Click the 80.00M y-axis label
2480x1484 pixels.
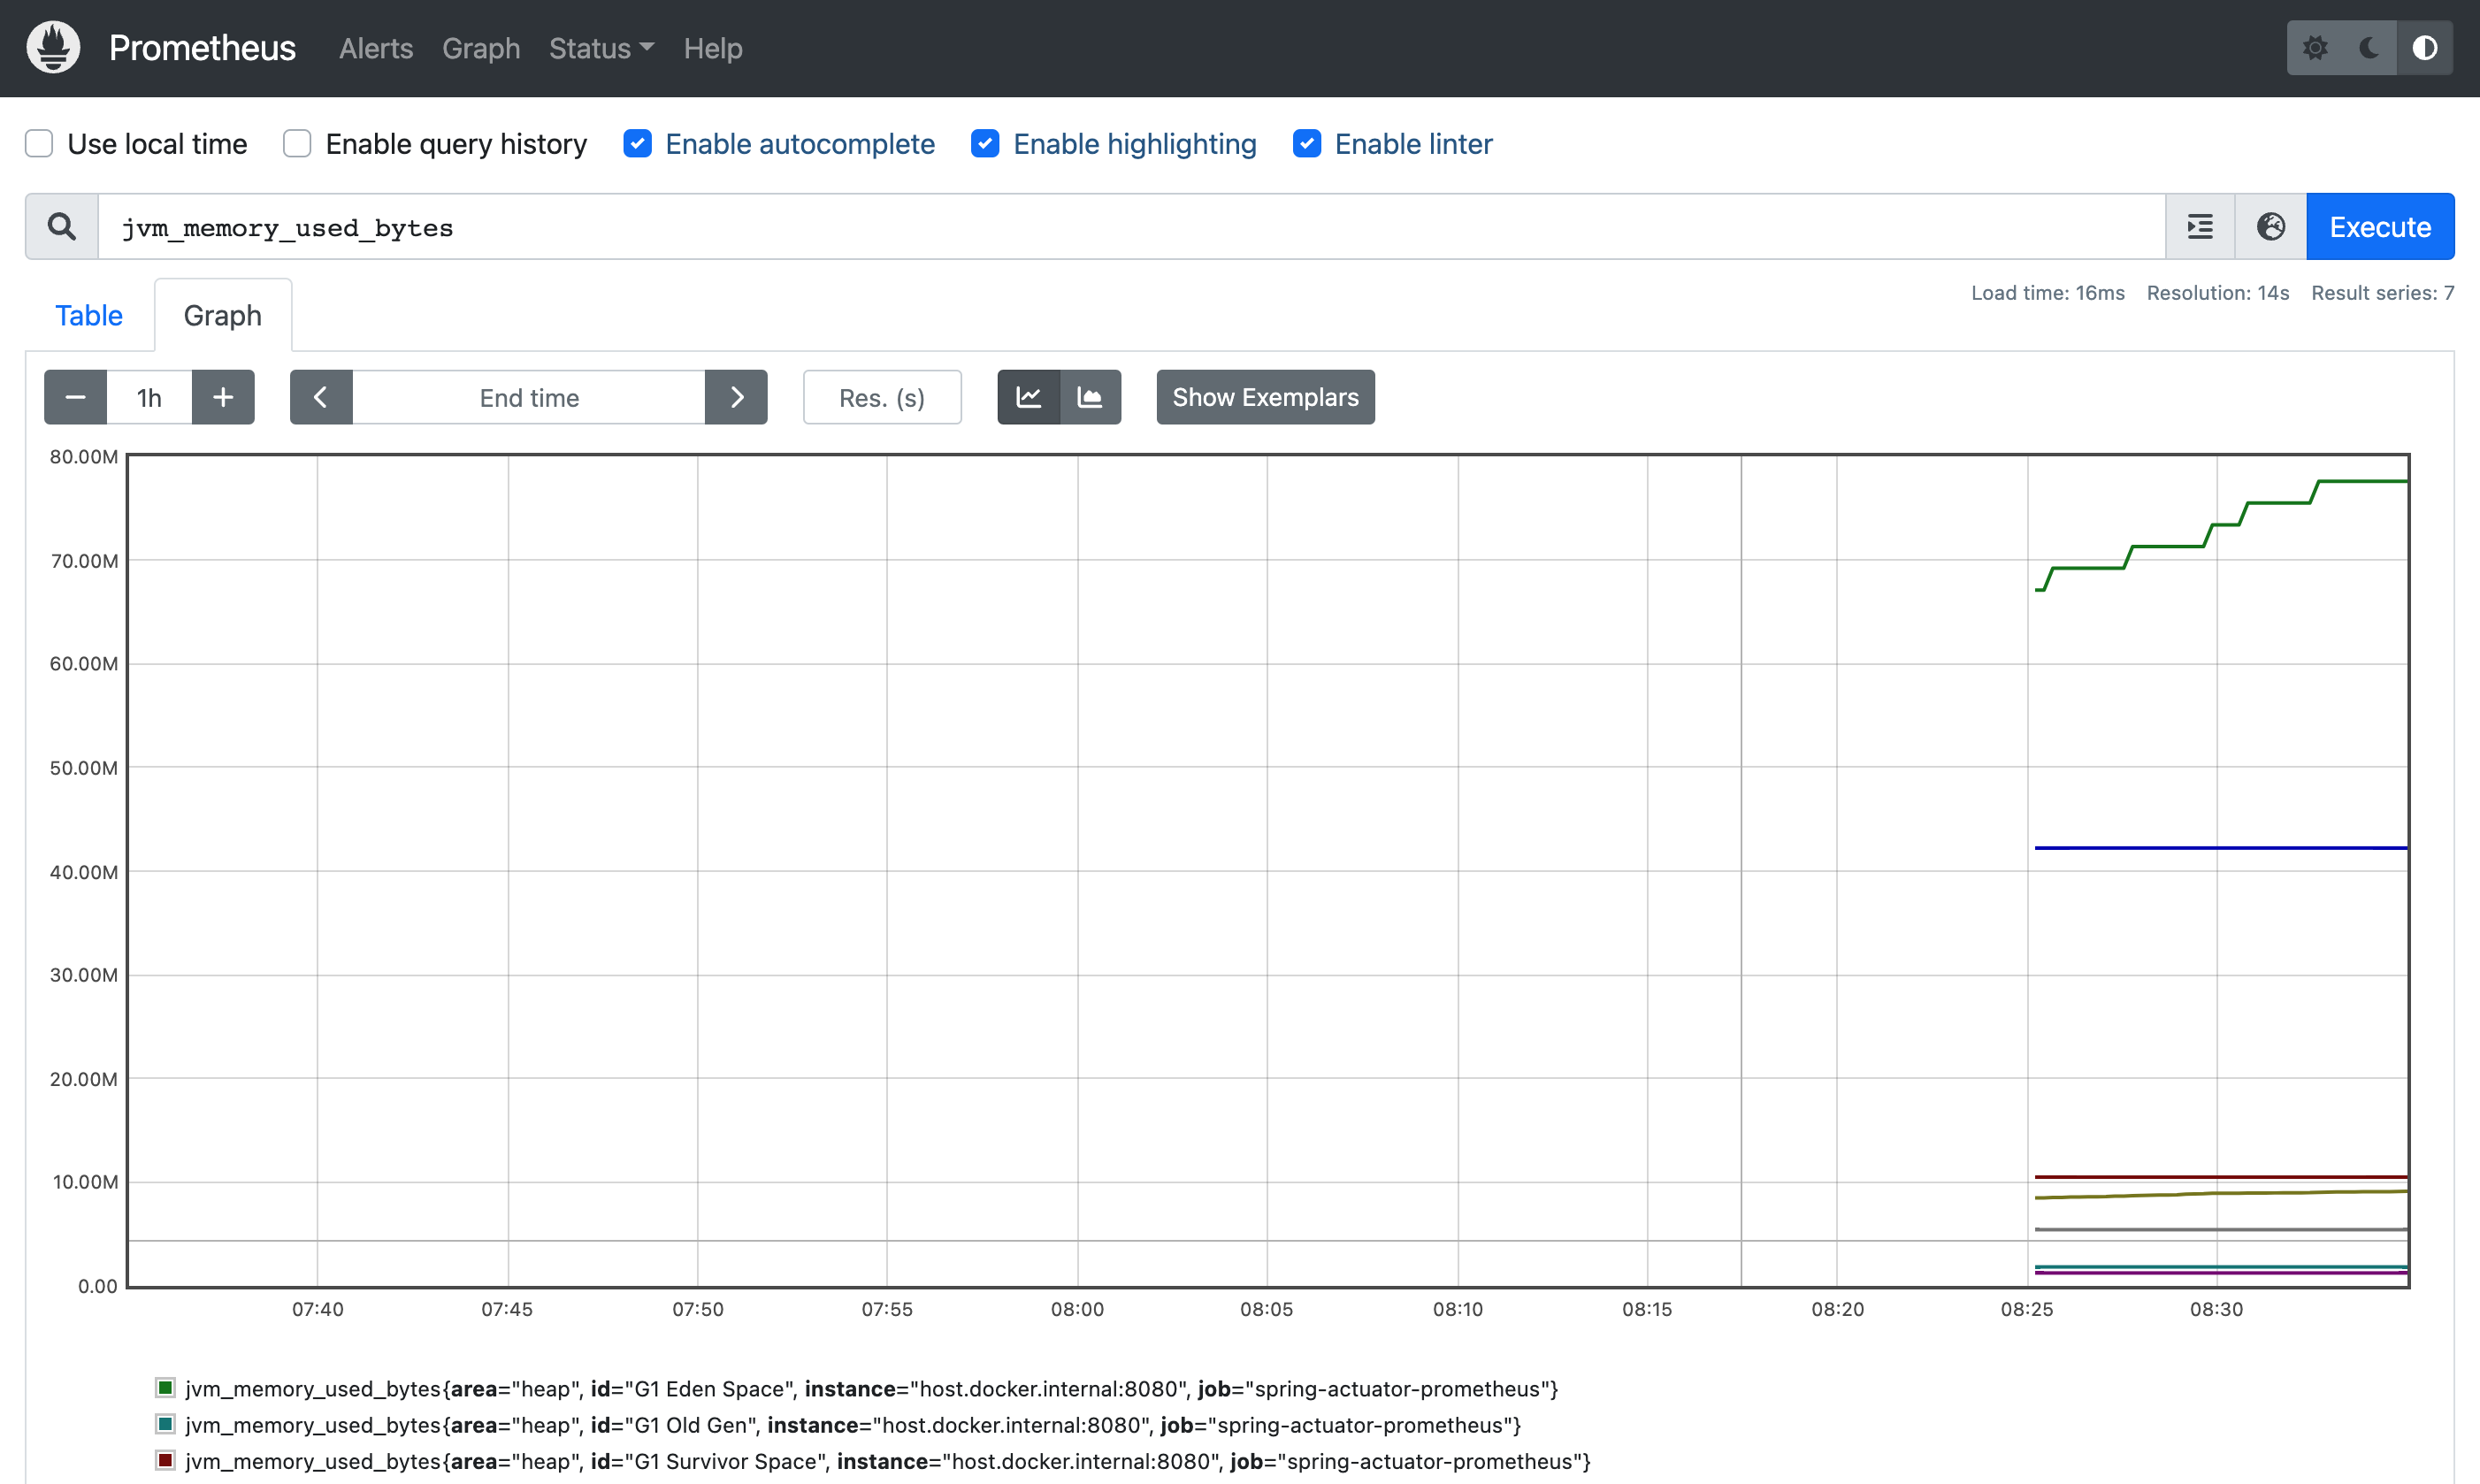click(84, 457)
